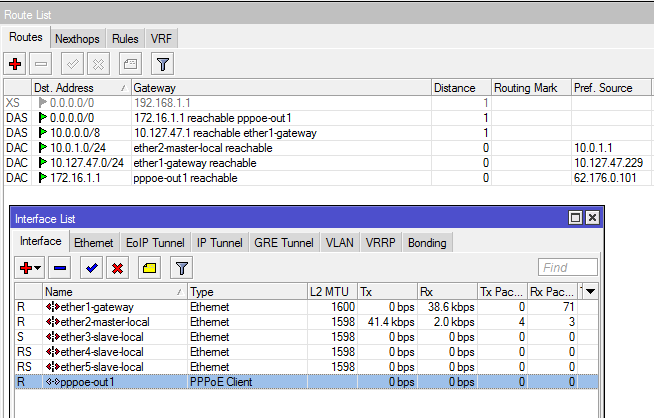Click ether5-slave-local interface icon
Viewport: 654px width, 418px height.
(53, 367)
